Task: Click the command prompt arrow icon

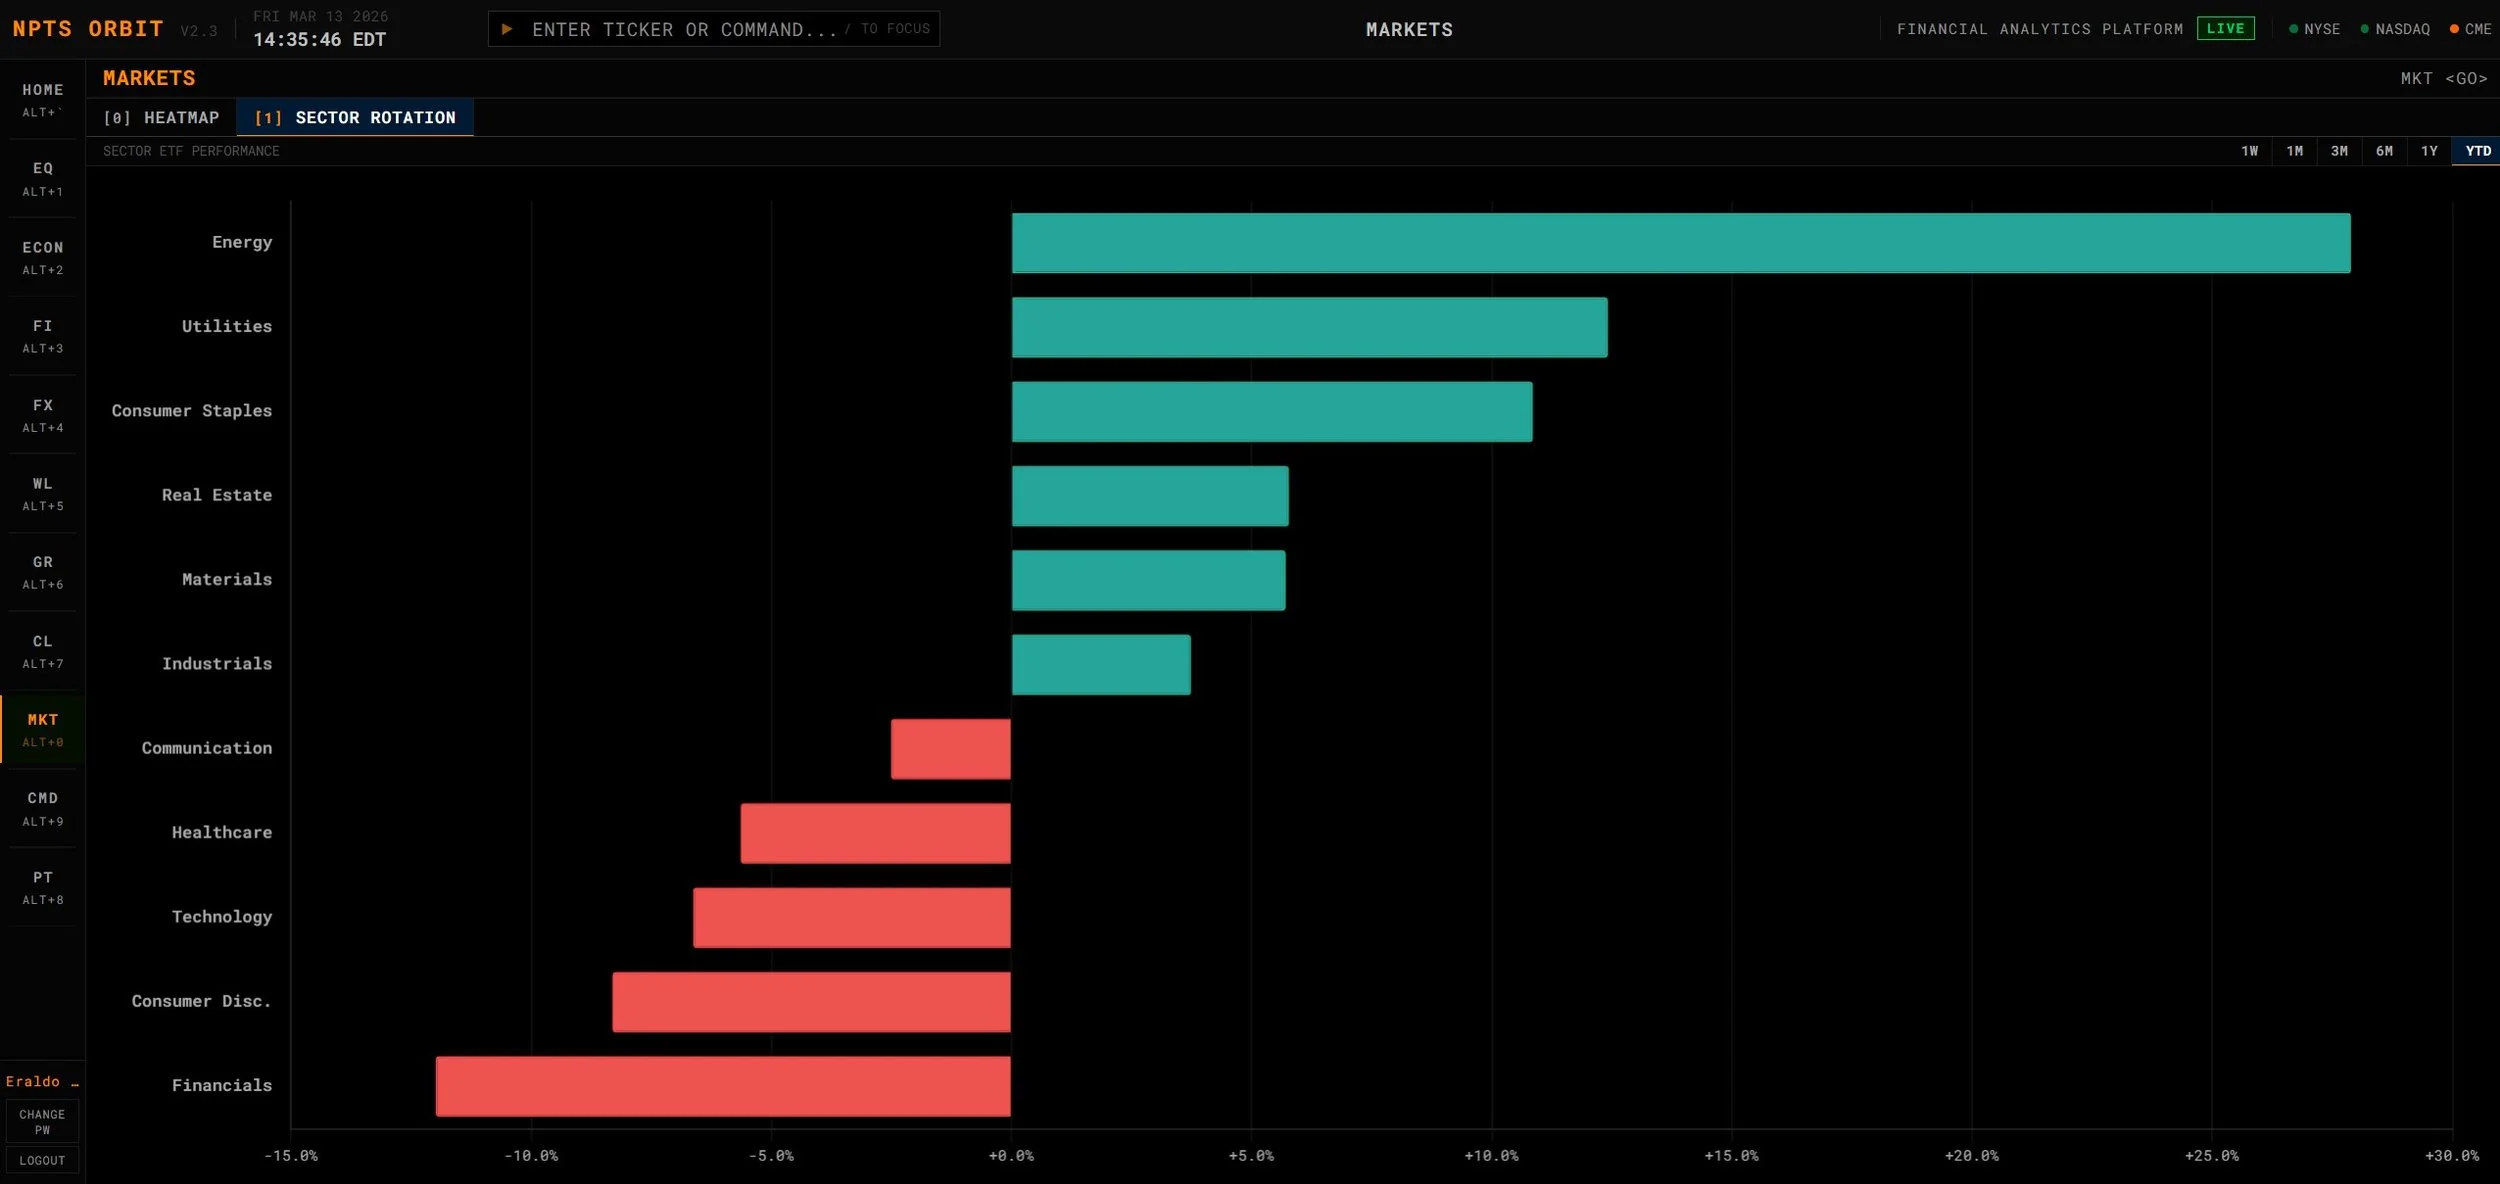Action: [x=507, y=29]
